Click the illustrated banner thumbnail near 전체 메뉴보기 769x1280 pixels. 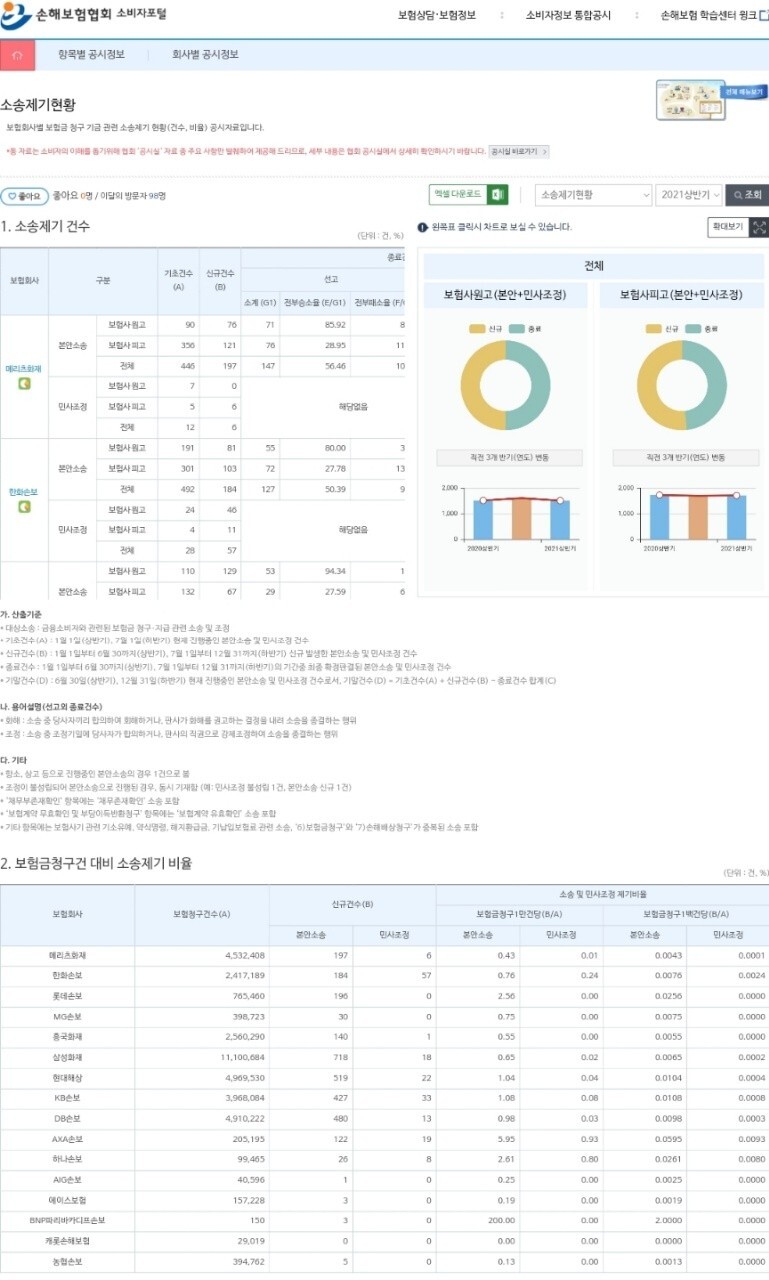pyautogui.click(x=690, y=101)
